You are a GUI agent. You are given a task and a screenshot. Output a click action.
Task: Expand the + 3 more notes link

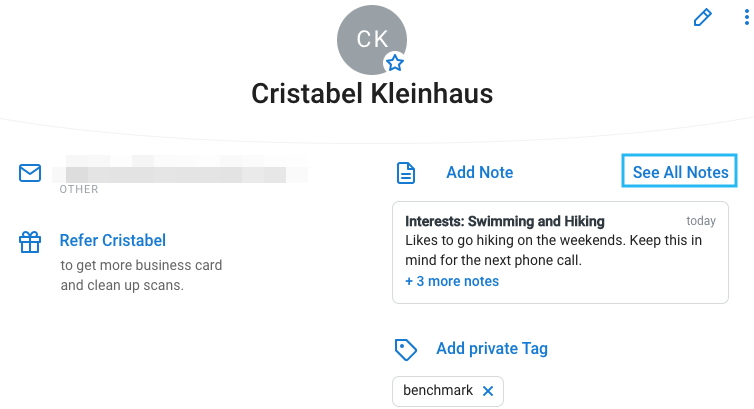452,281
